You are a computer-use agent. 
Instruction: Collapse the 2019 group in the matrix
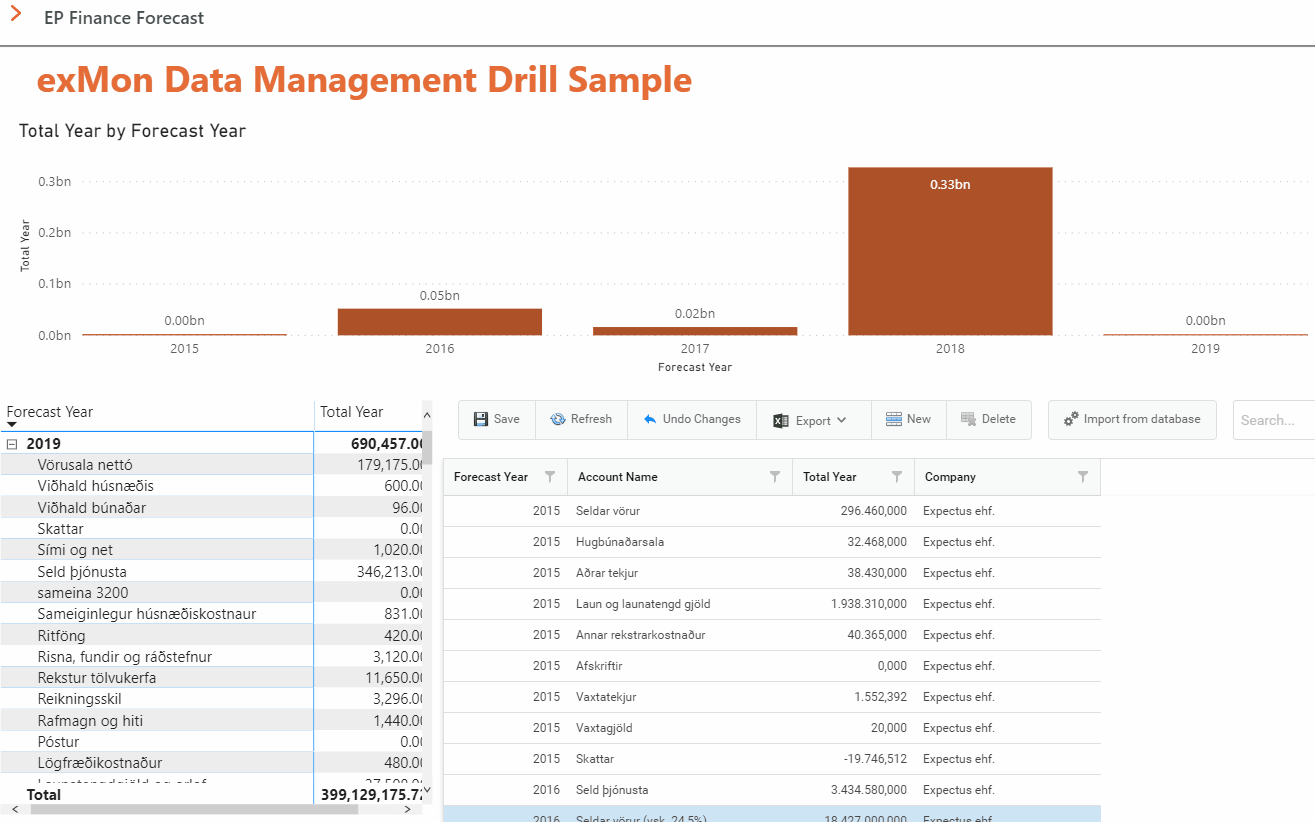(x=12, y=443)
